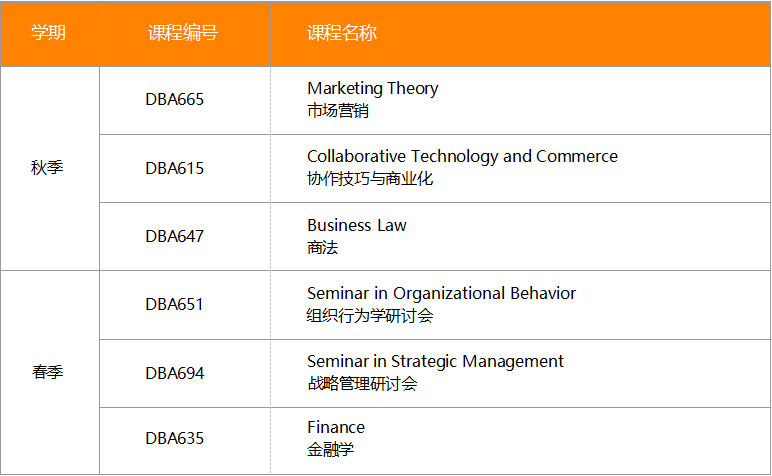The image size is (772, 476).
Task: Click the 学期 column header
Action: click(48, 33)
